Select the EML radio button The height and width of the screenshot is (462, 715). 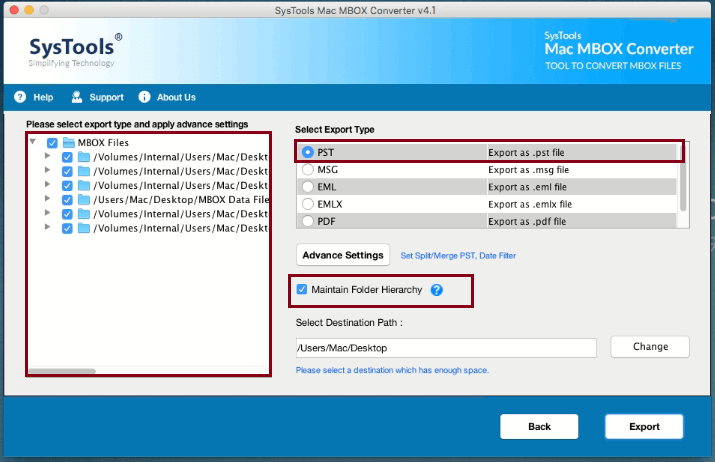coord(308,187)
